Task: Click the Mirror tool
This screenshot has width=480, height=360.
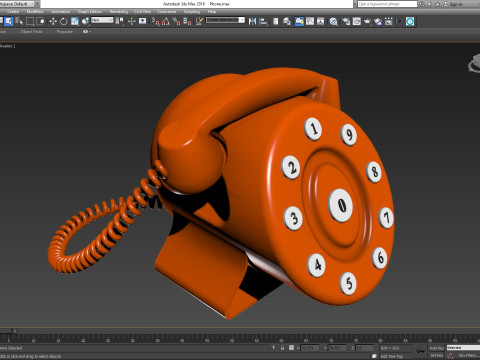Action: [252, 22]
